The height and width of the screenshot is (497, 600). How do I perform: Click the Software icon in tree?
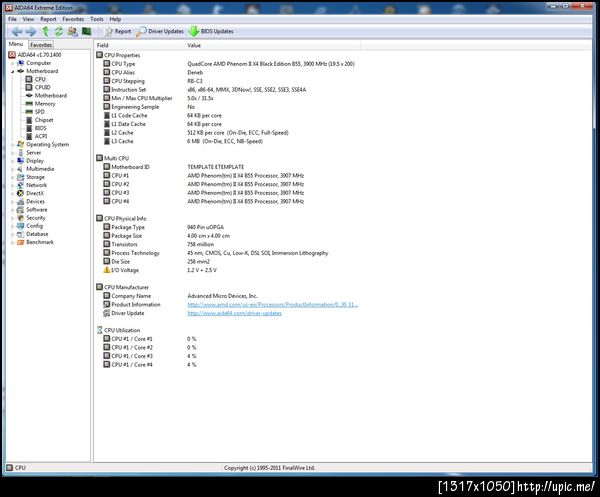[x=21, y=210]
